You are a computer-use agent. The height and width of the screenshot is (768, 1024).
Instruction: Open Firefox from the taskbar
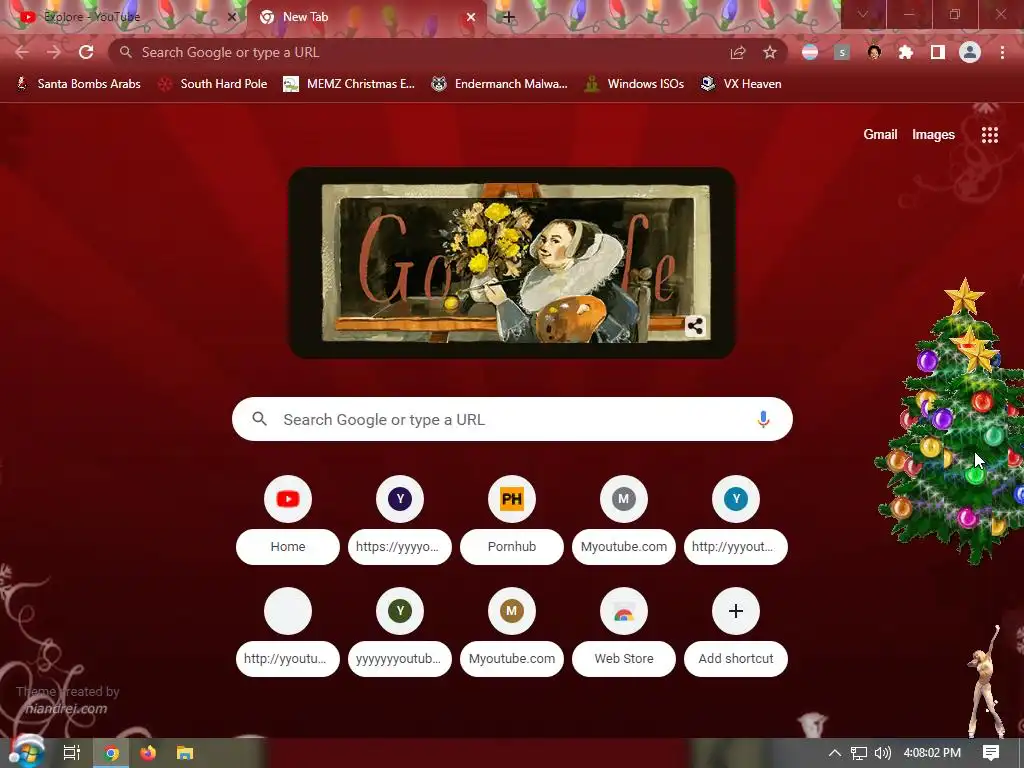[148, 753]
